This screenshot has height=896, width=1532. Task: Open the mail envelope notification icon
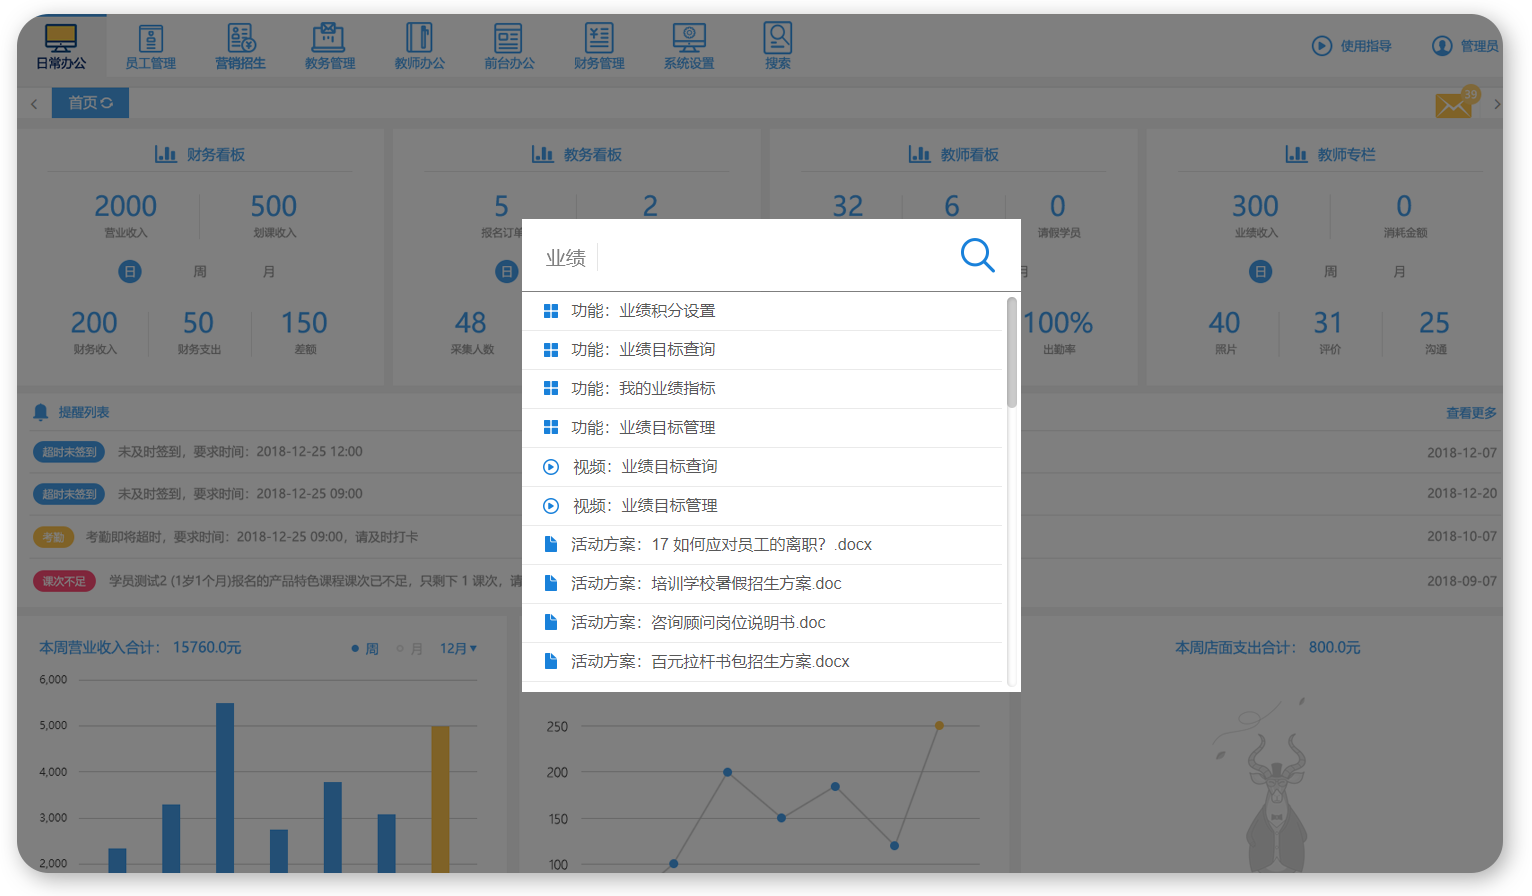[1454, 104]
